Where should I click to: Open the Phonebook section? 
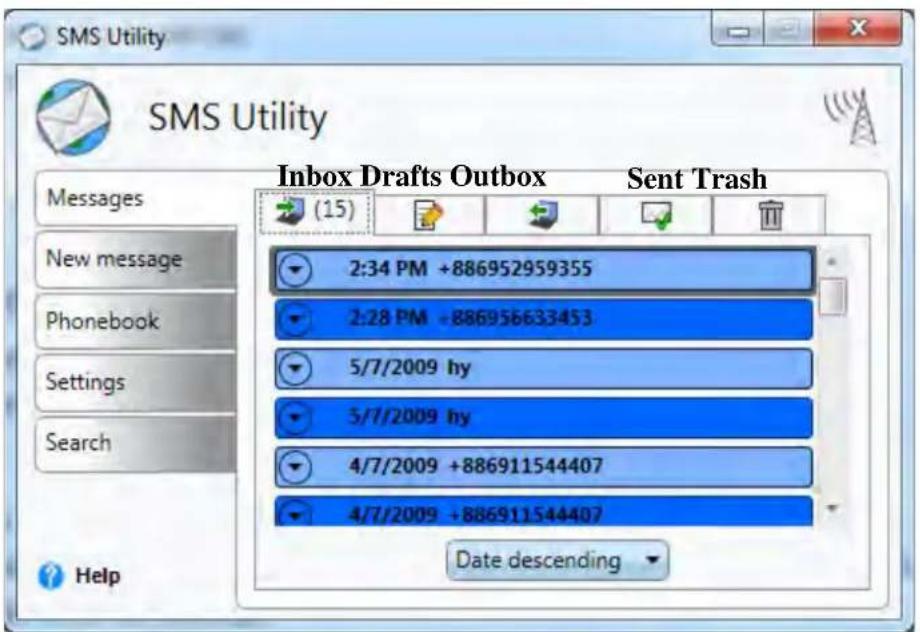[x=136, y=321]
